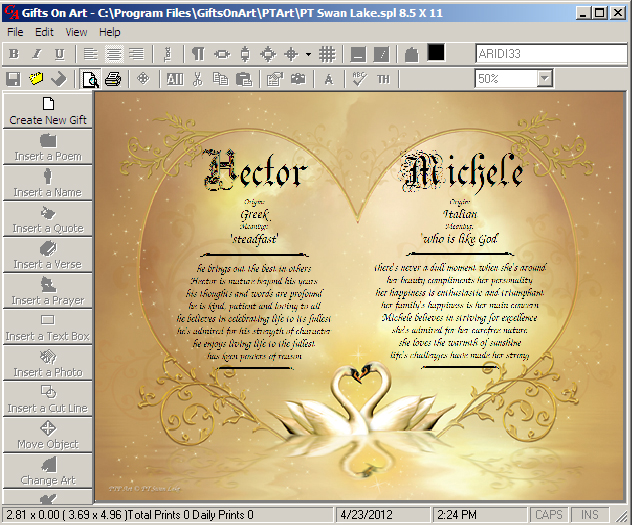Viewport: 632px width, 525px height.
Task: Click Insert a Poem
Action: pos(48,147)
